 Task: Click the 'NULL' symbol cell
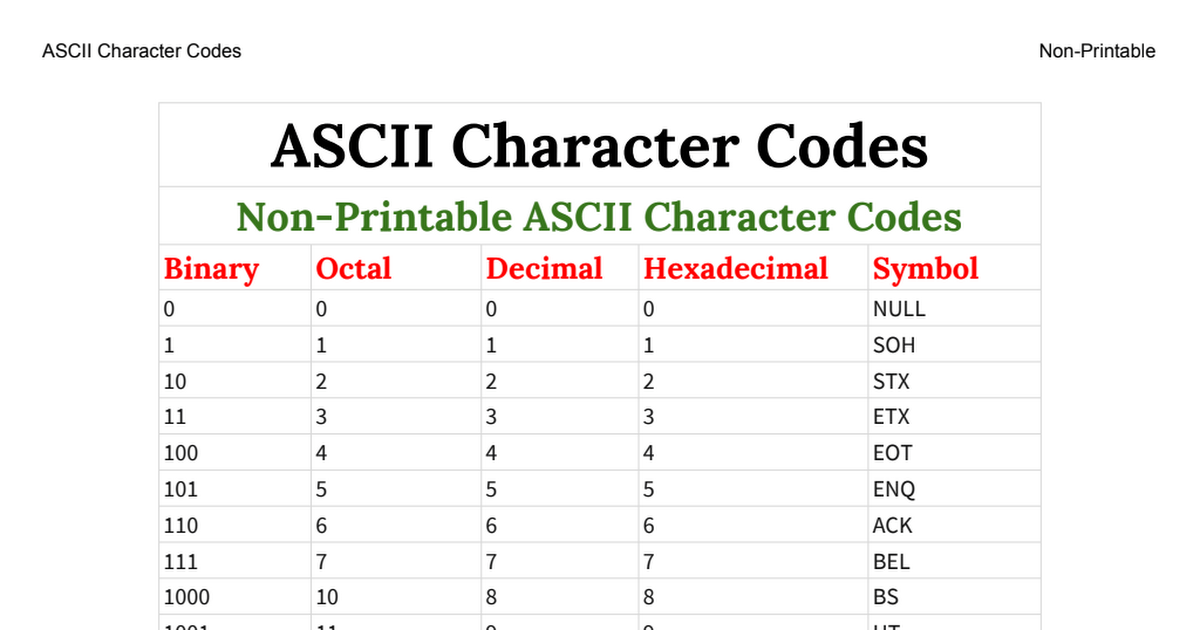pos(899,309)
